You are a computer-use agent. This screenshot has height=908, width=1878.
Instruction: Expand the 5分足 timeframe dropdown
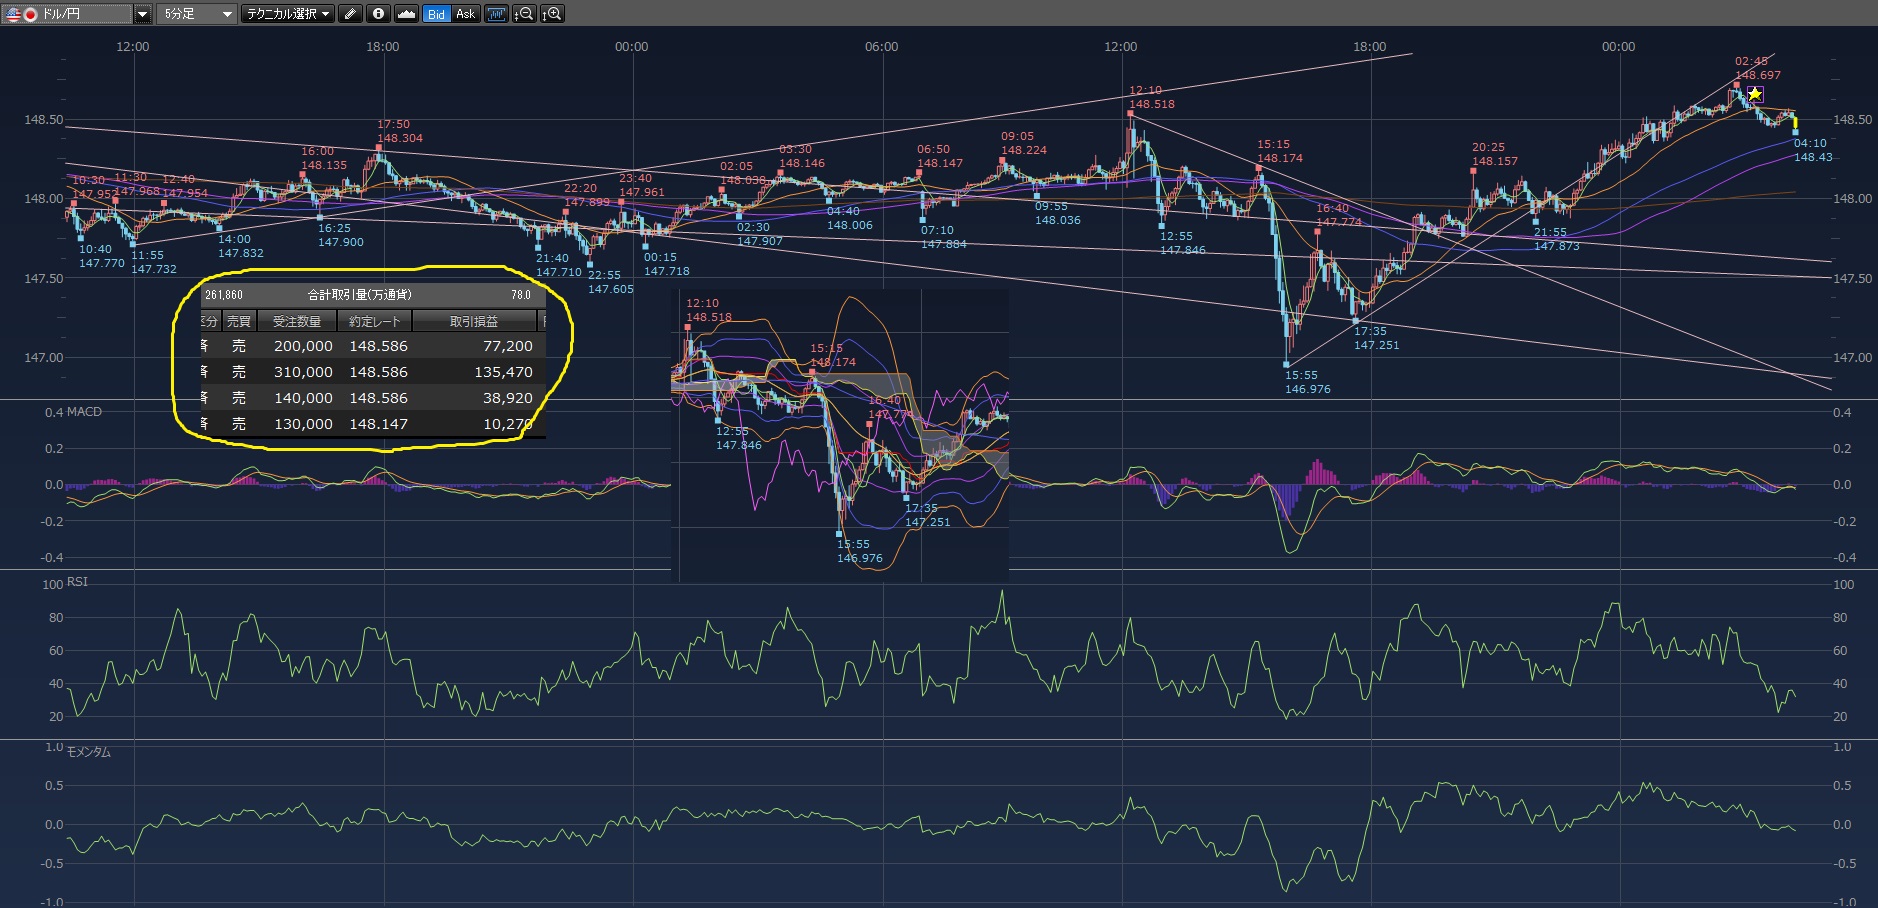(226, 14)
